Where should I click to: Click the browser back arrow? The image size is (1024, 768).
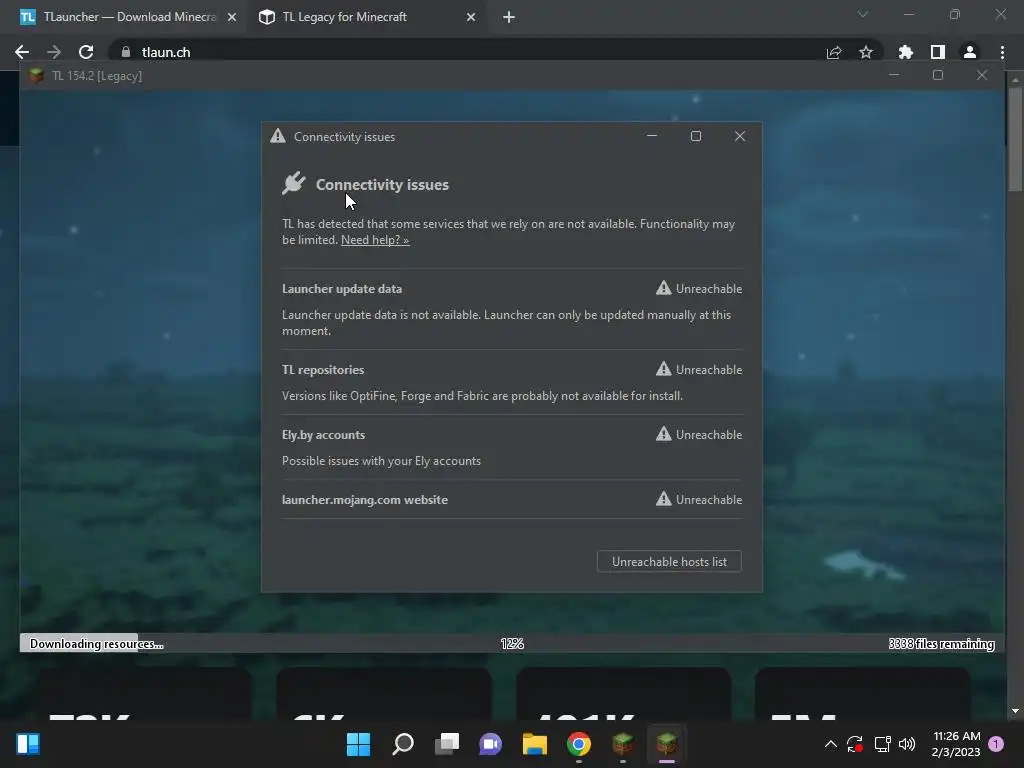tap(22, 52)
